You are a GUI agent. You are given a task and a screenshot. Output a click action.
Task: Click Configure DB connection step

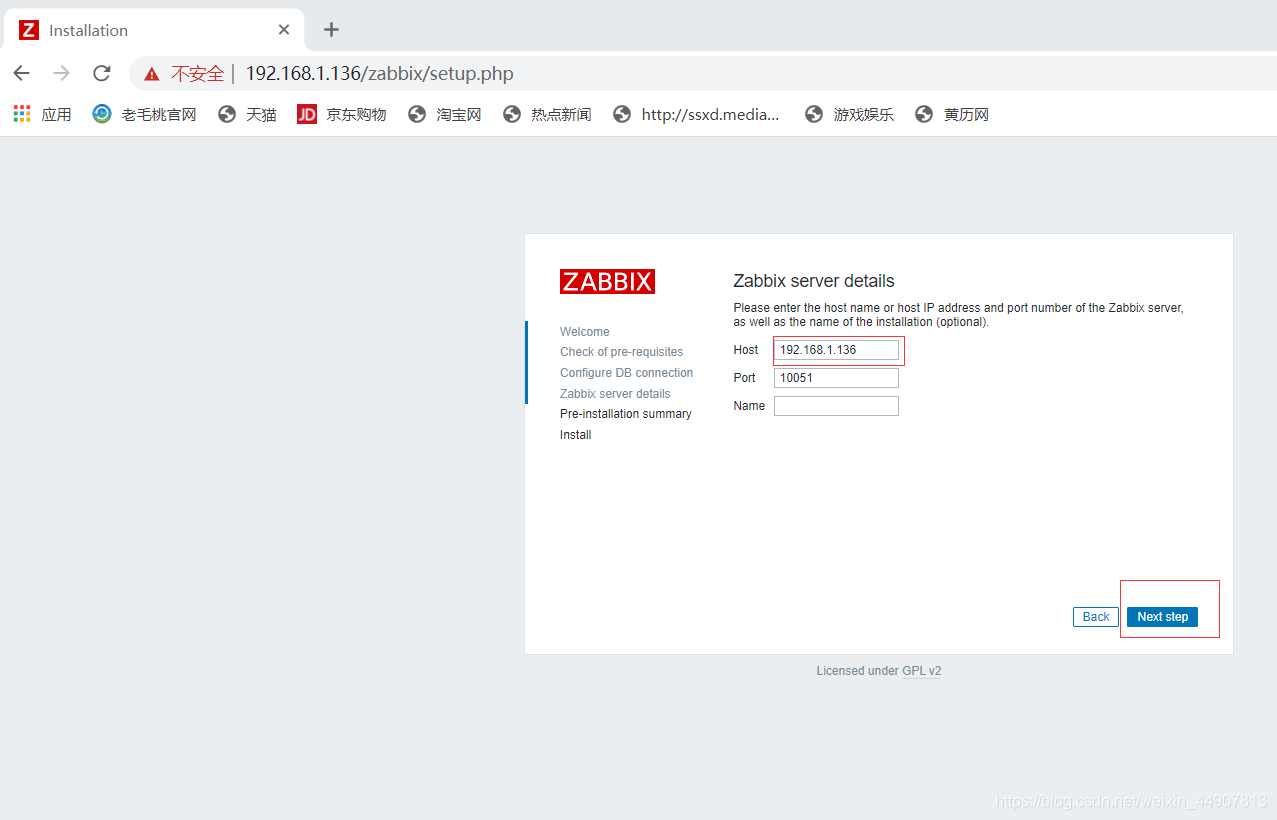[627, 373]
